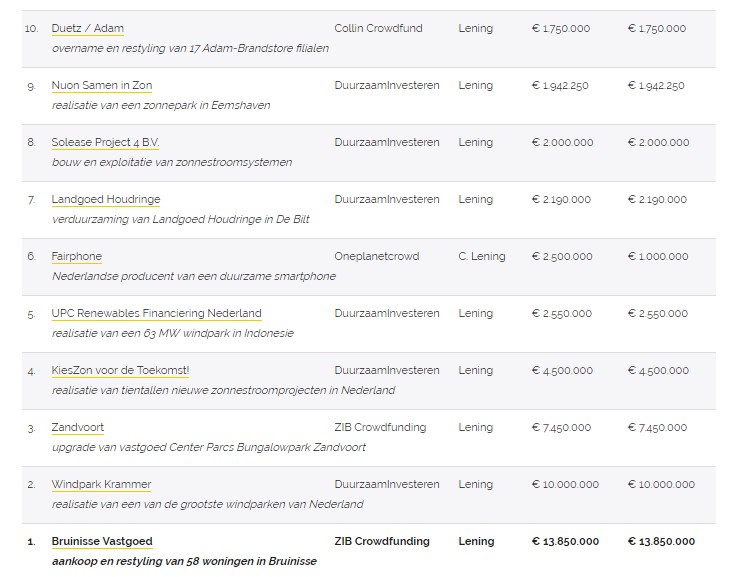Click the Solease Project 4 B.V. link
Viewport: 737px width, 577px height.
click(105, 143)
